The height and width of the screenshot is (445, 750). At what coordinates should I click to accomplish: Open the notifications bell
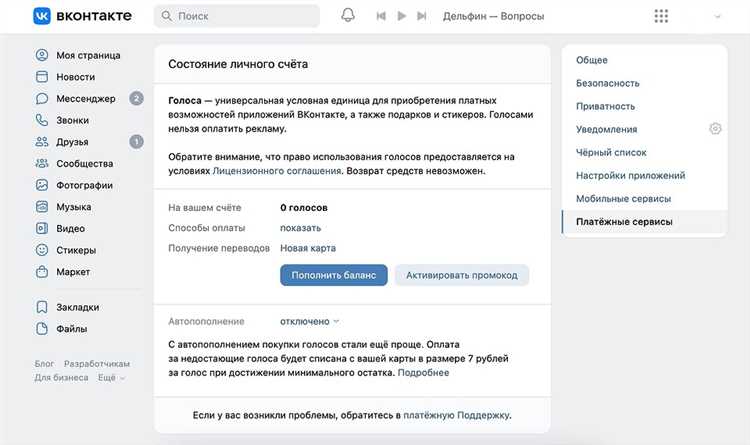(348, 15)
